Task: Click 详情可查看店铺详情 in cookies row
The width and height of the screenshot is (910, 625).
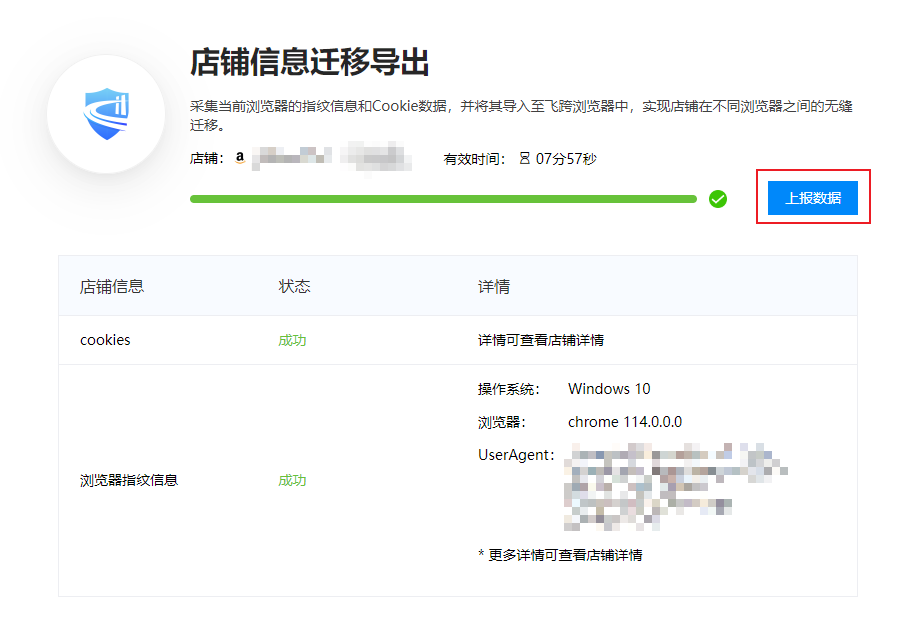Action: pos(541,340)
